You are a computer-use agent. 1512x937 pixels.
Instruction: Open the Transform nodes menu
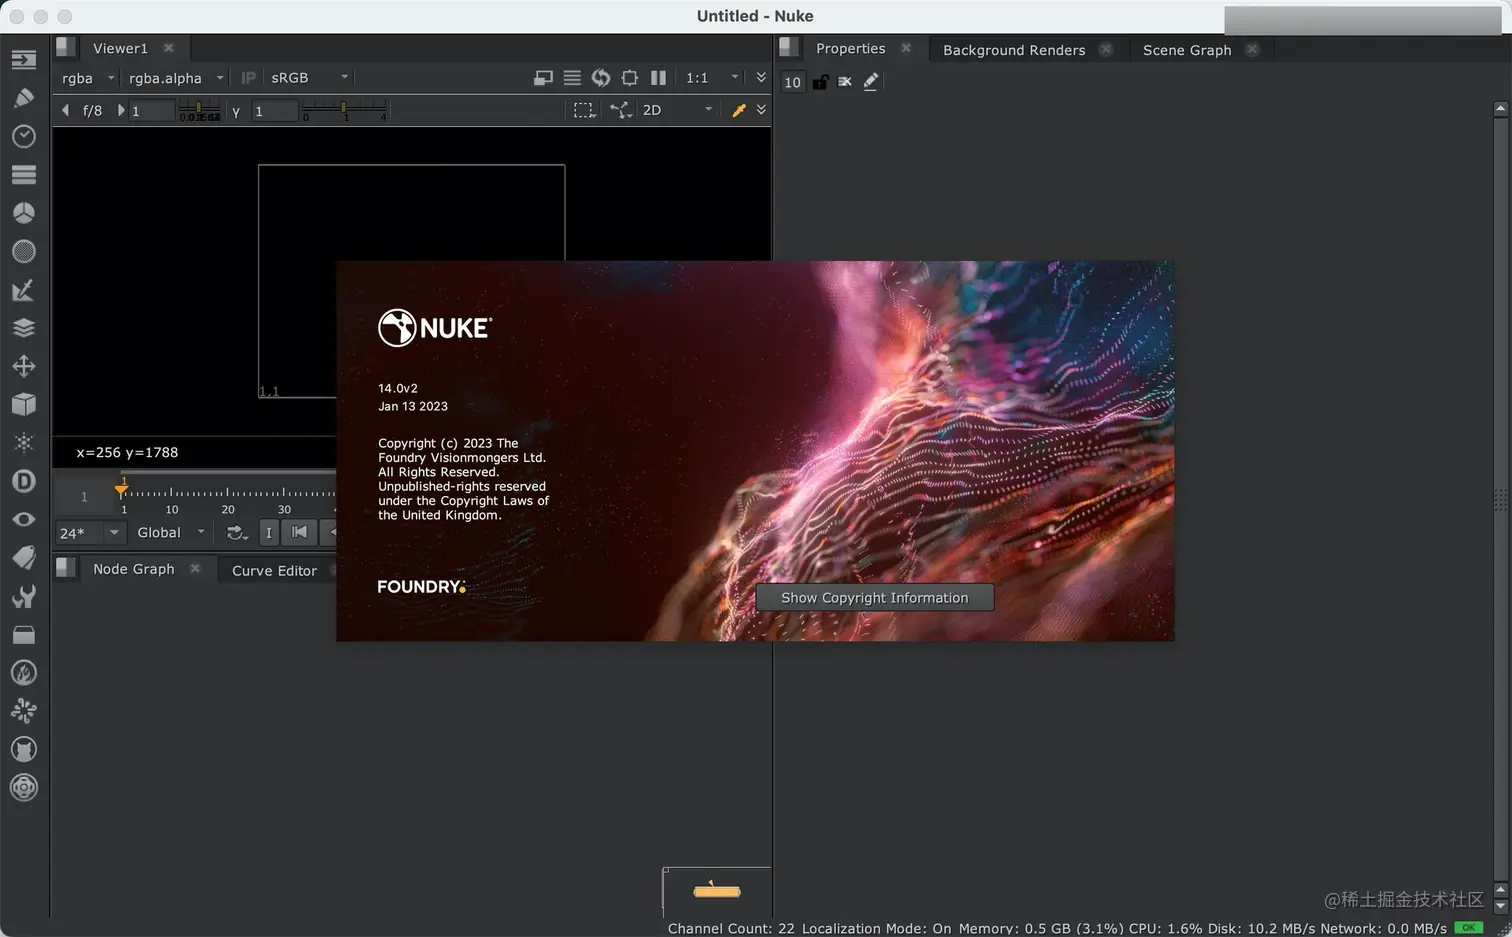tap(23, 366)
